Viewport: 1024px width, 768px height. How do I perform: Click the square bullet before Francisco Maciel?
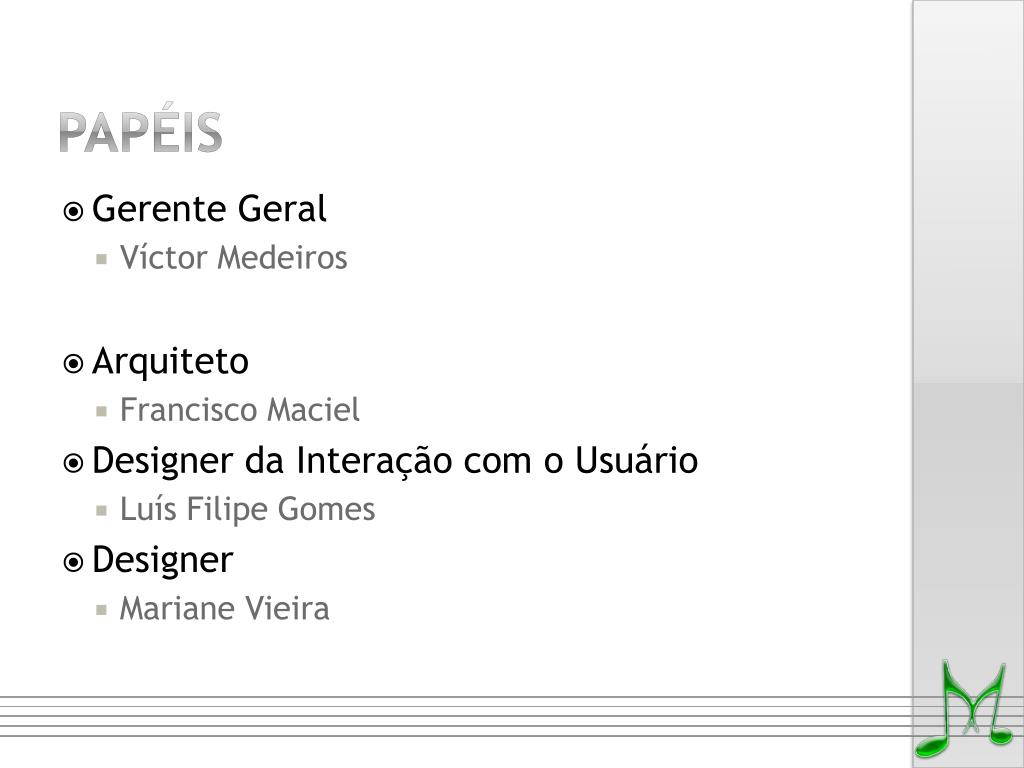pyautogui.click(x=101, y=411)
